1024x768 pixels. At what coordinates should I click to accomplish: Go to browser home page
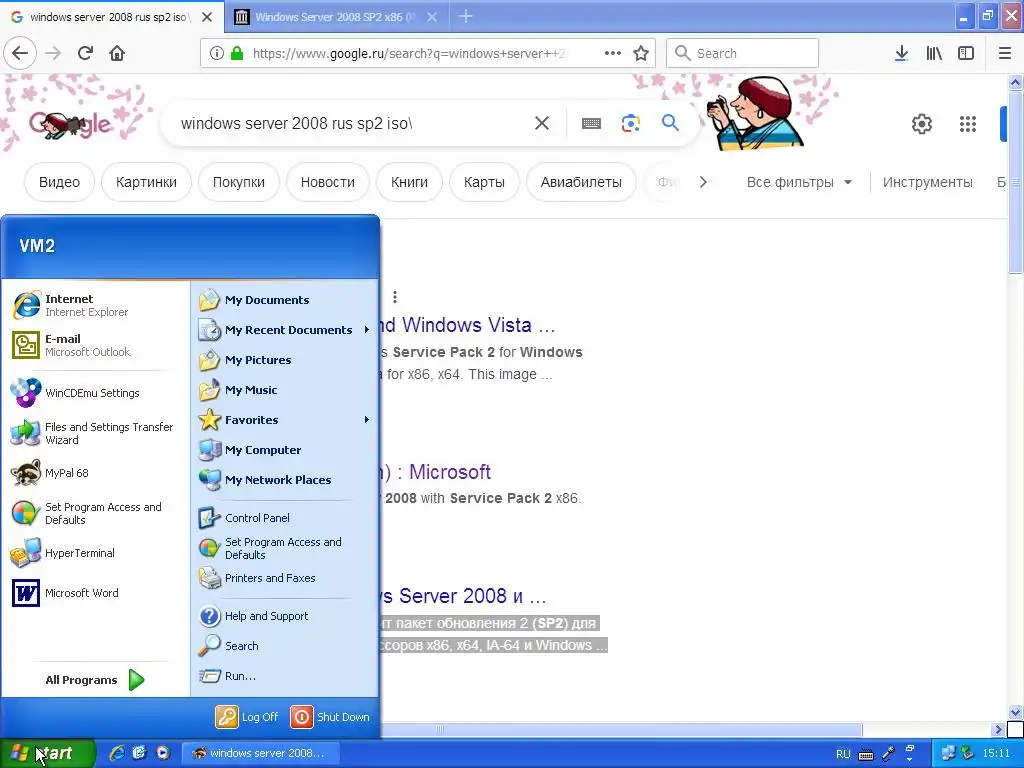[x=117, y=53]
